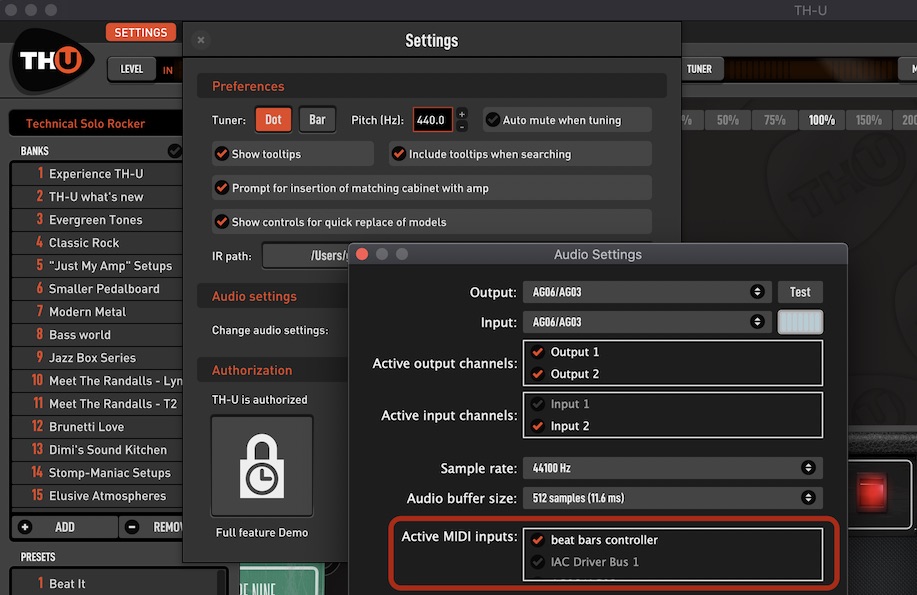
Task: Click the plus icon beside ADD
Action: pos(25,527)
